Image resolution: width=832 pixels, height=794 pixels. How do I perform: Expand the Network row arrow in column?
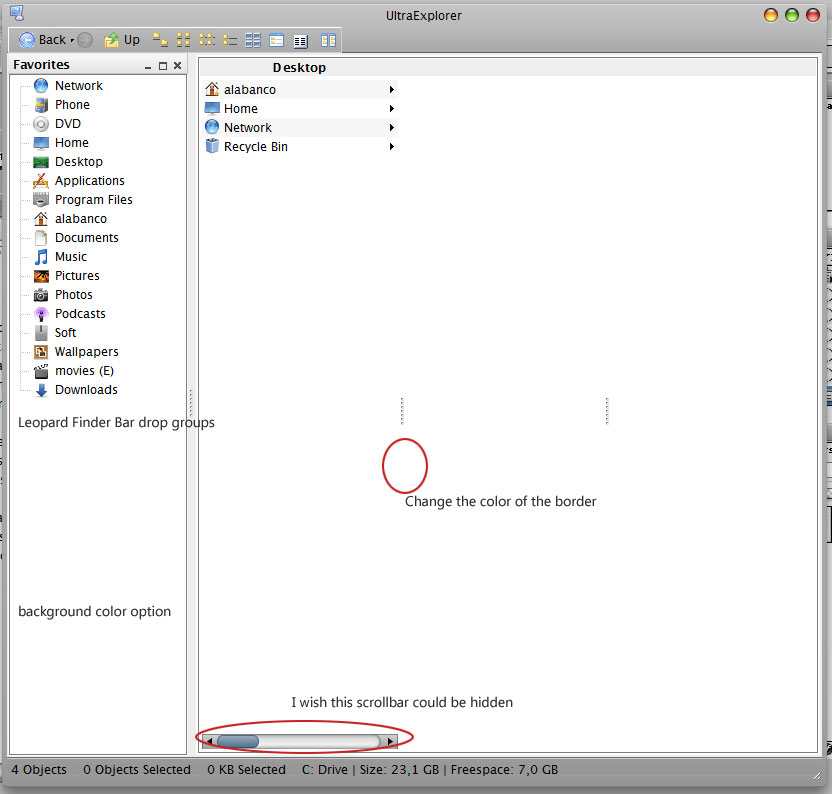pyautogui.click(x=392, y=127)
